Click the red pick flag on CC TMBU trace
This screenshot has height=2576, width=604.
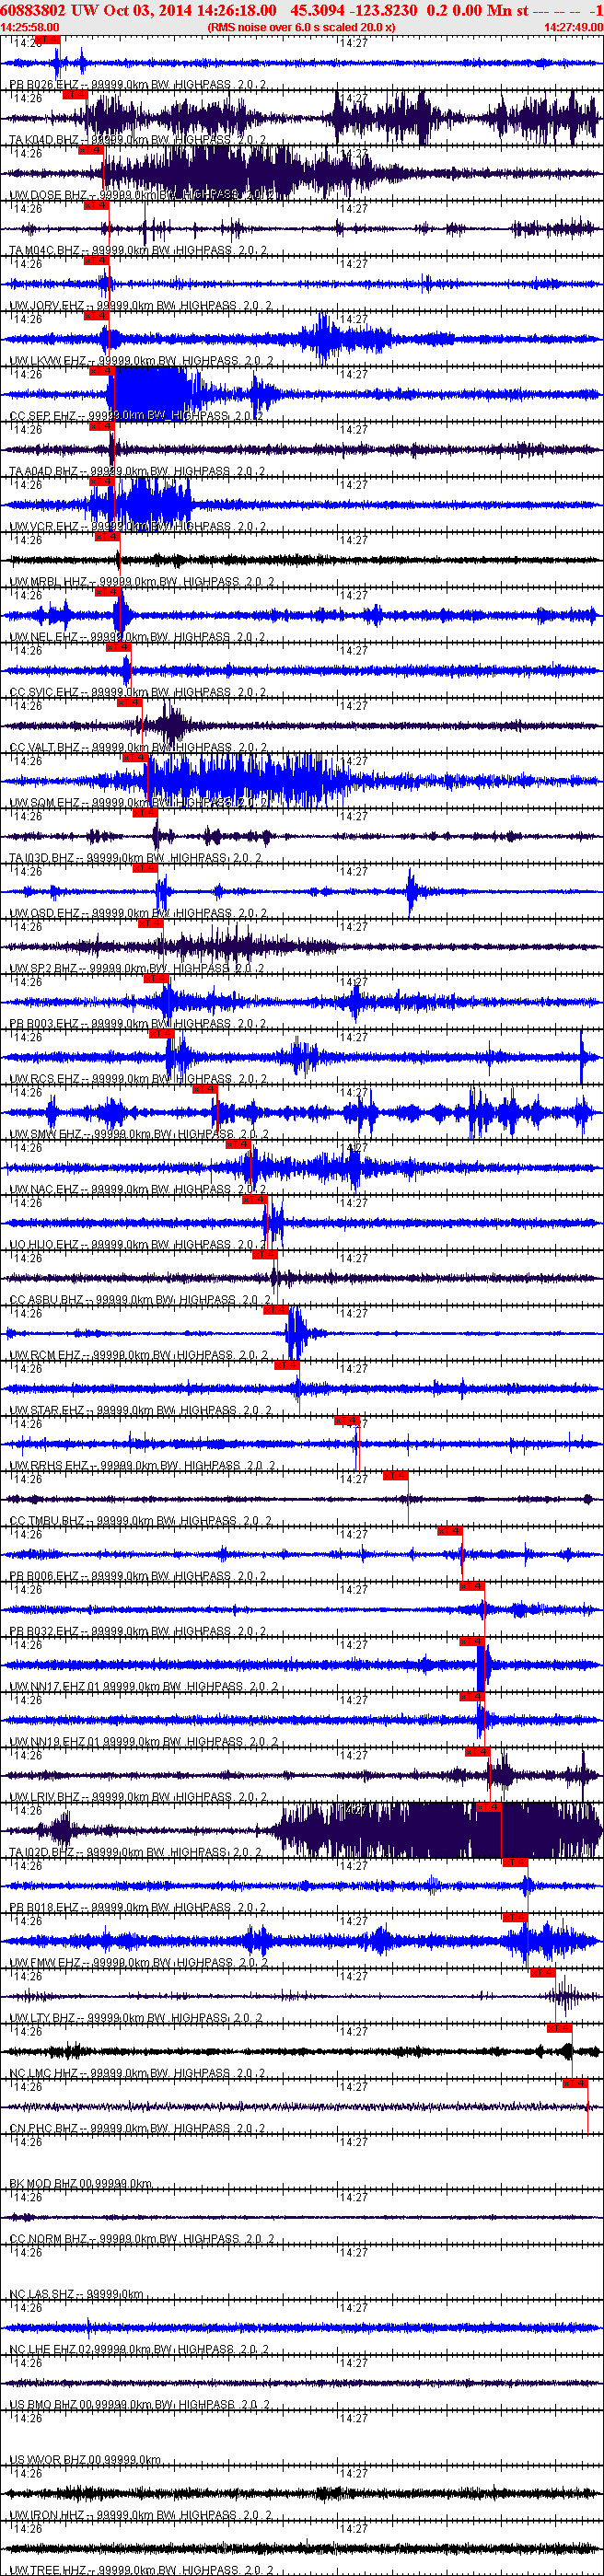(x=395, y=1476)
